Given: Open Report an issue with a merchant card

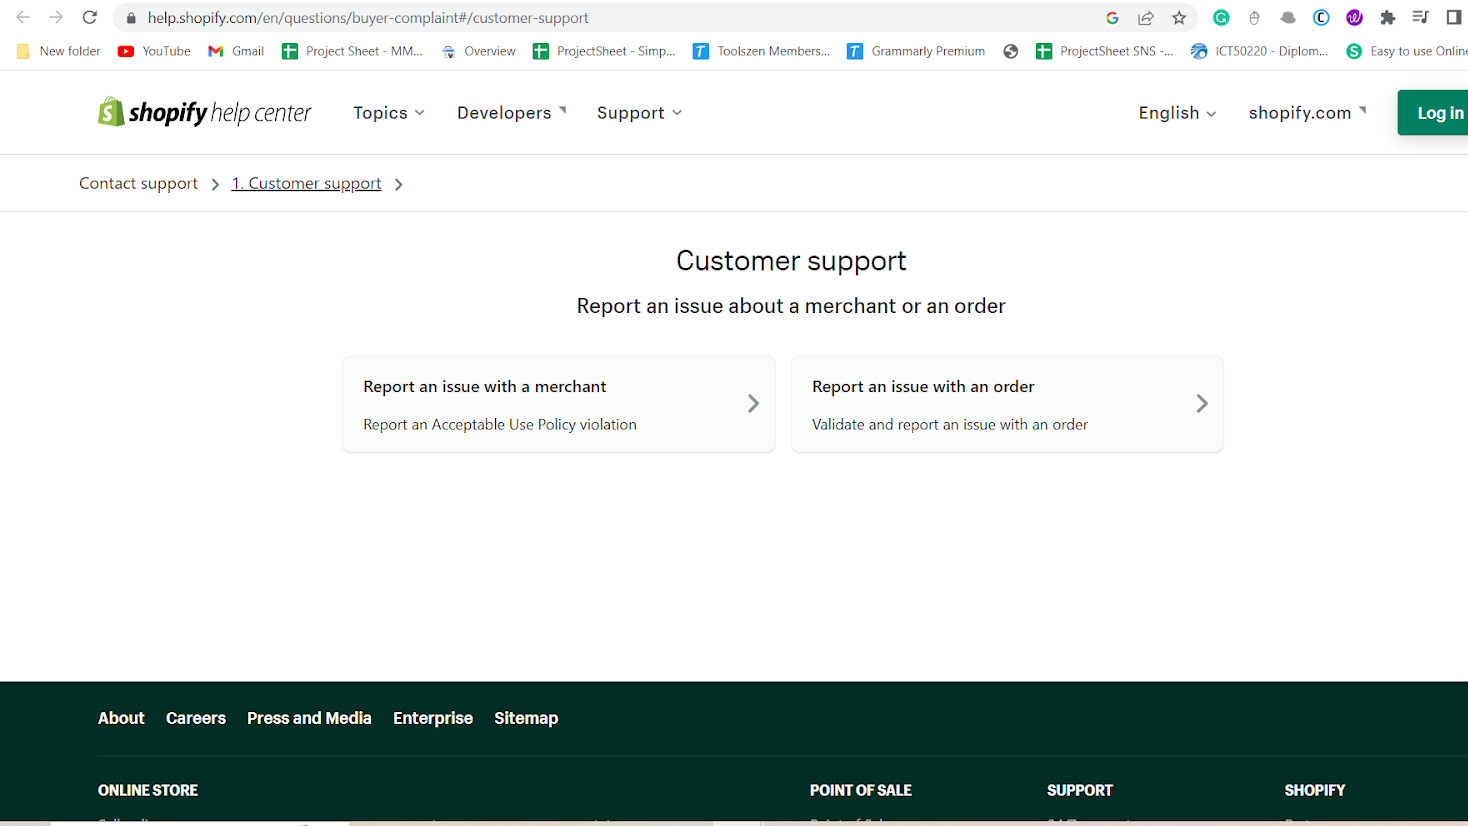Looking at the screenshot, I should (559, 404).
